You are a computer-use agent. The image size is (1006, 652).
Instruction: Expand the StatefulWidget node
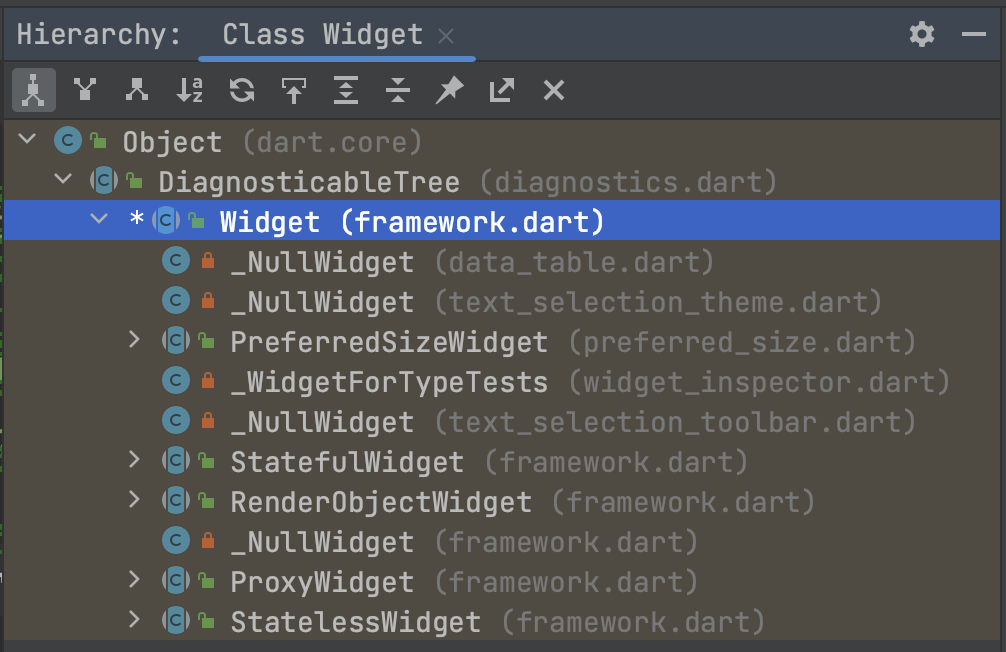[133, 459]
